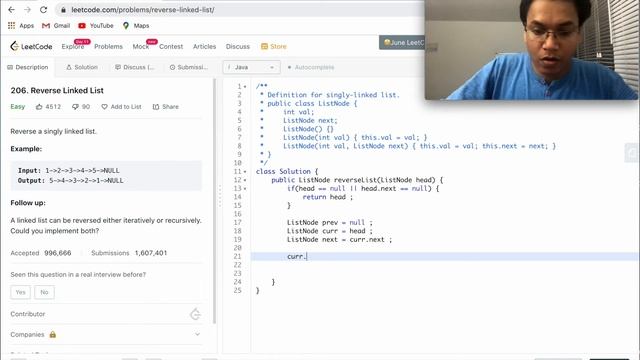Viewport: 640px width, 360px height.
Task: Click the 'ListNode prev = null ;' line
Action: [x=329, y=222]
